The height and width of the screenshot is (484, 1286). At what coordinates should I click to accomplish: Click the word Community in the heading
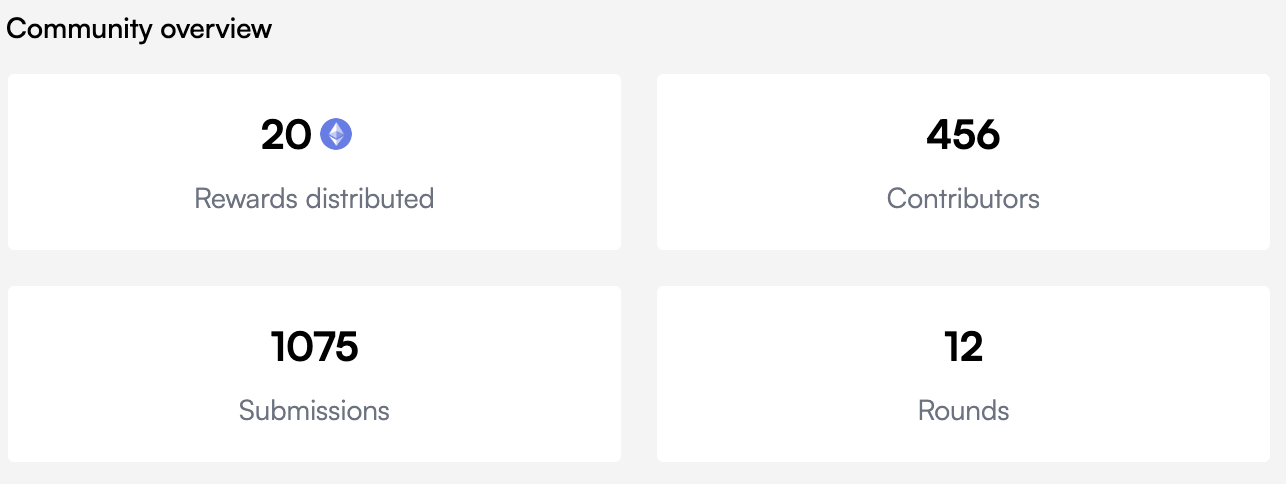78,28
